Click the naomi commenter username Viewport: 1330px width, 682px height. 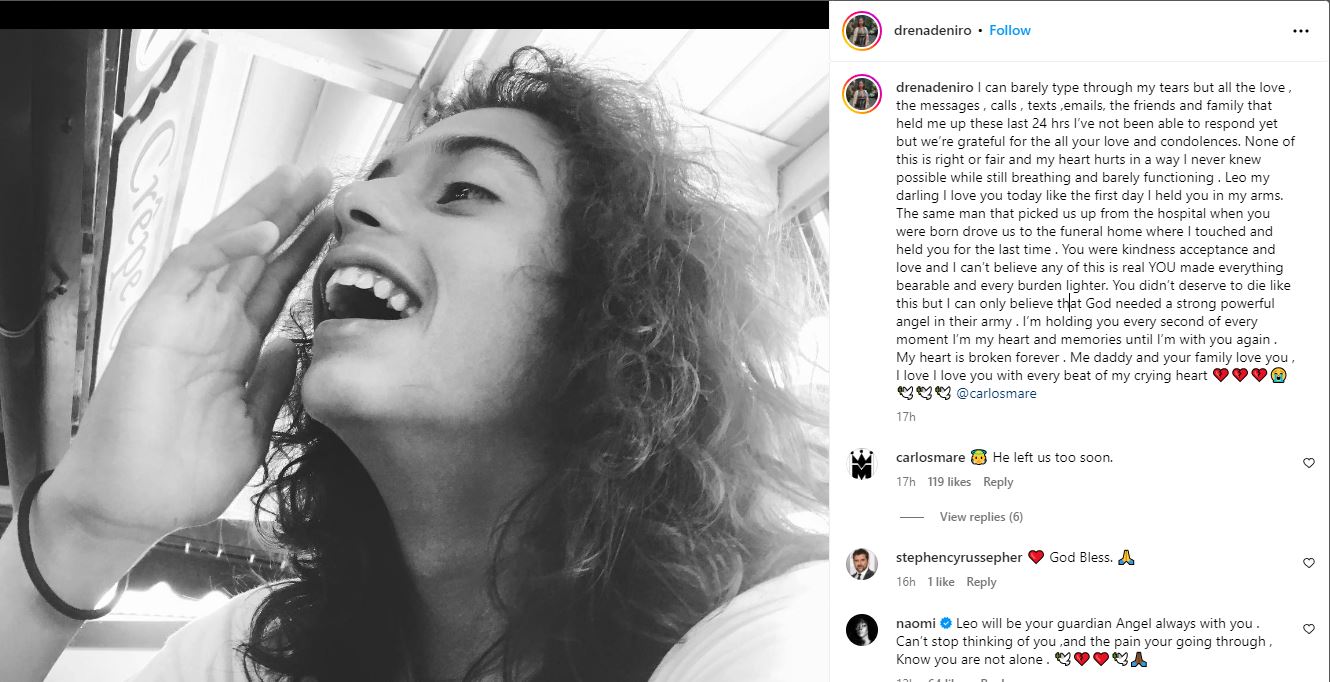point(915,623)
